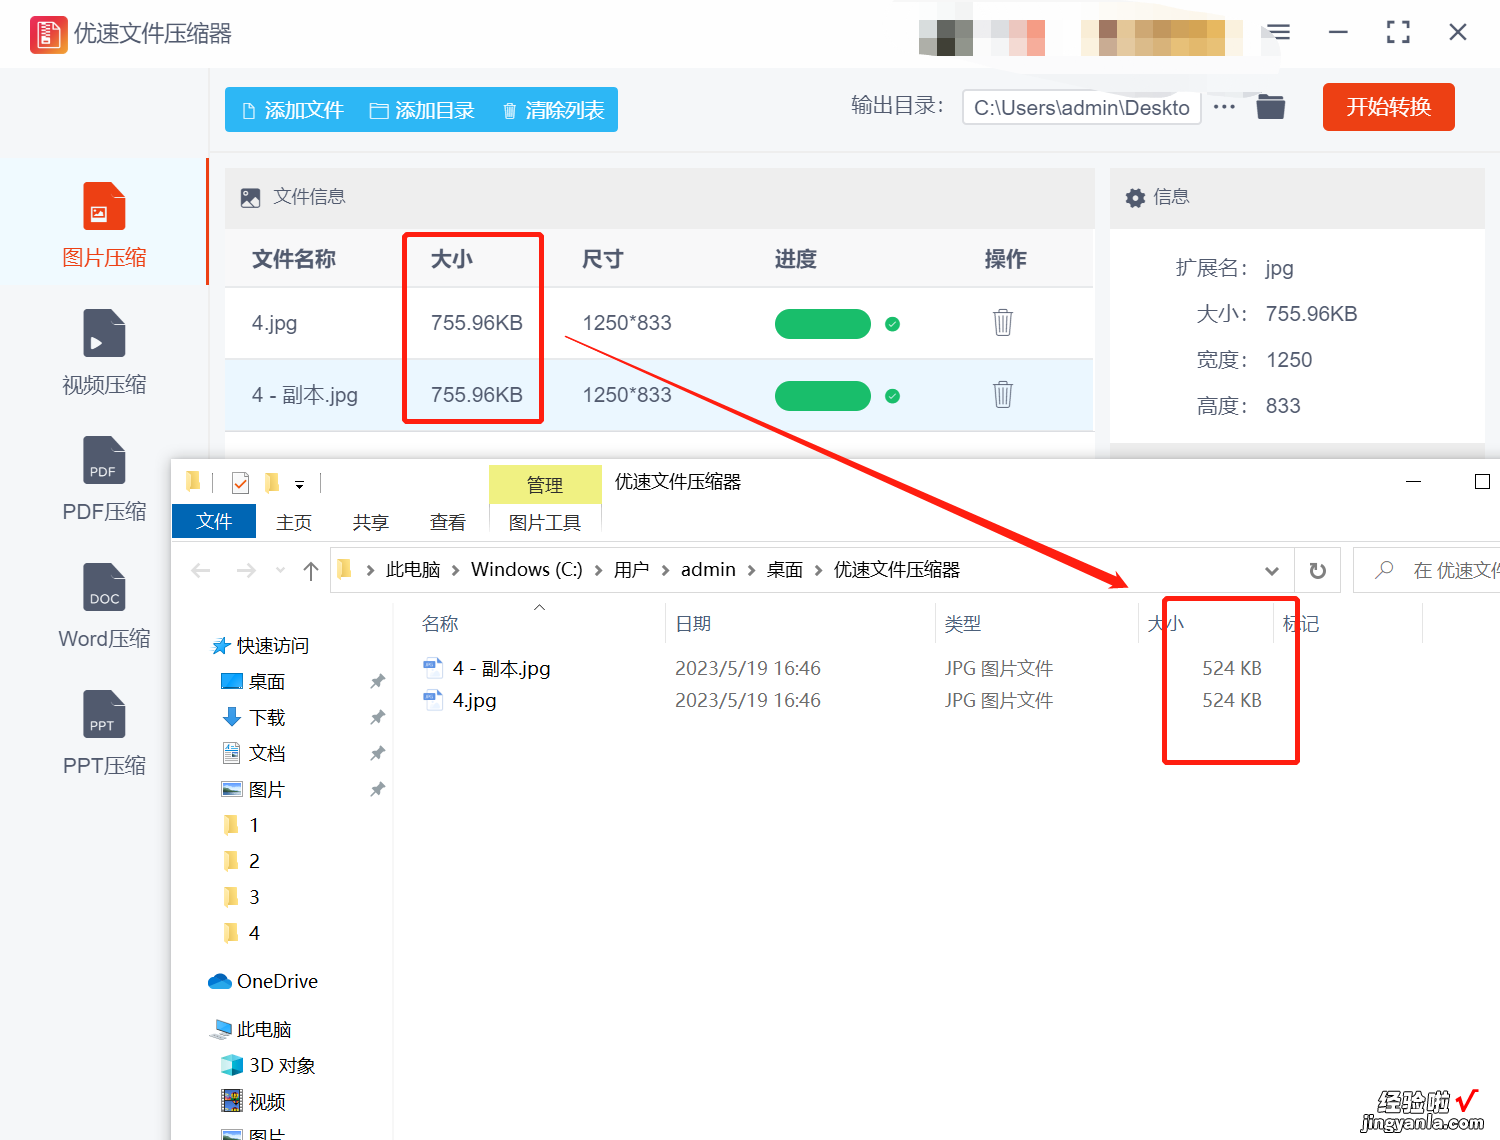The width and height of the screenshot is (1500, 1140).
Task: Expand the address bar history dropdown
Action: (1272, 571)
